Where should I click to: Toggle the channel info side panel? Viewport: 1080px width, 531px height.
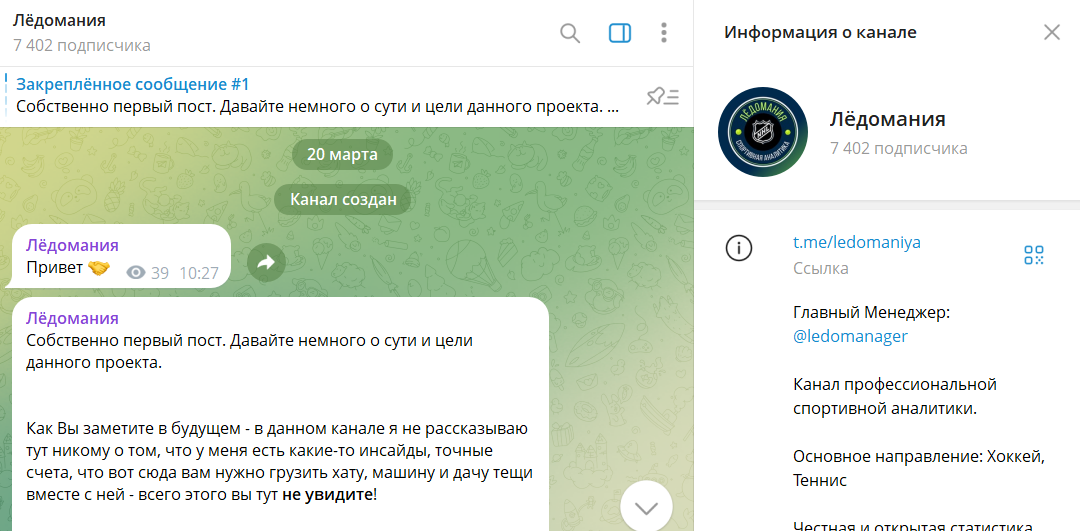point(620,33)
